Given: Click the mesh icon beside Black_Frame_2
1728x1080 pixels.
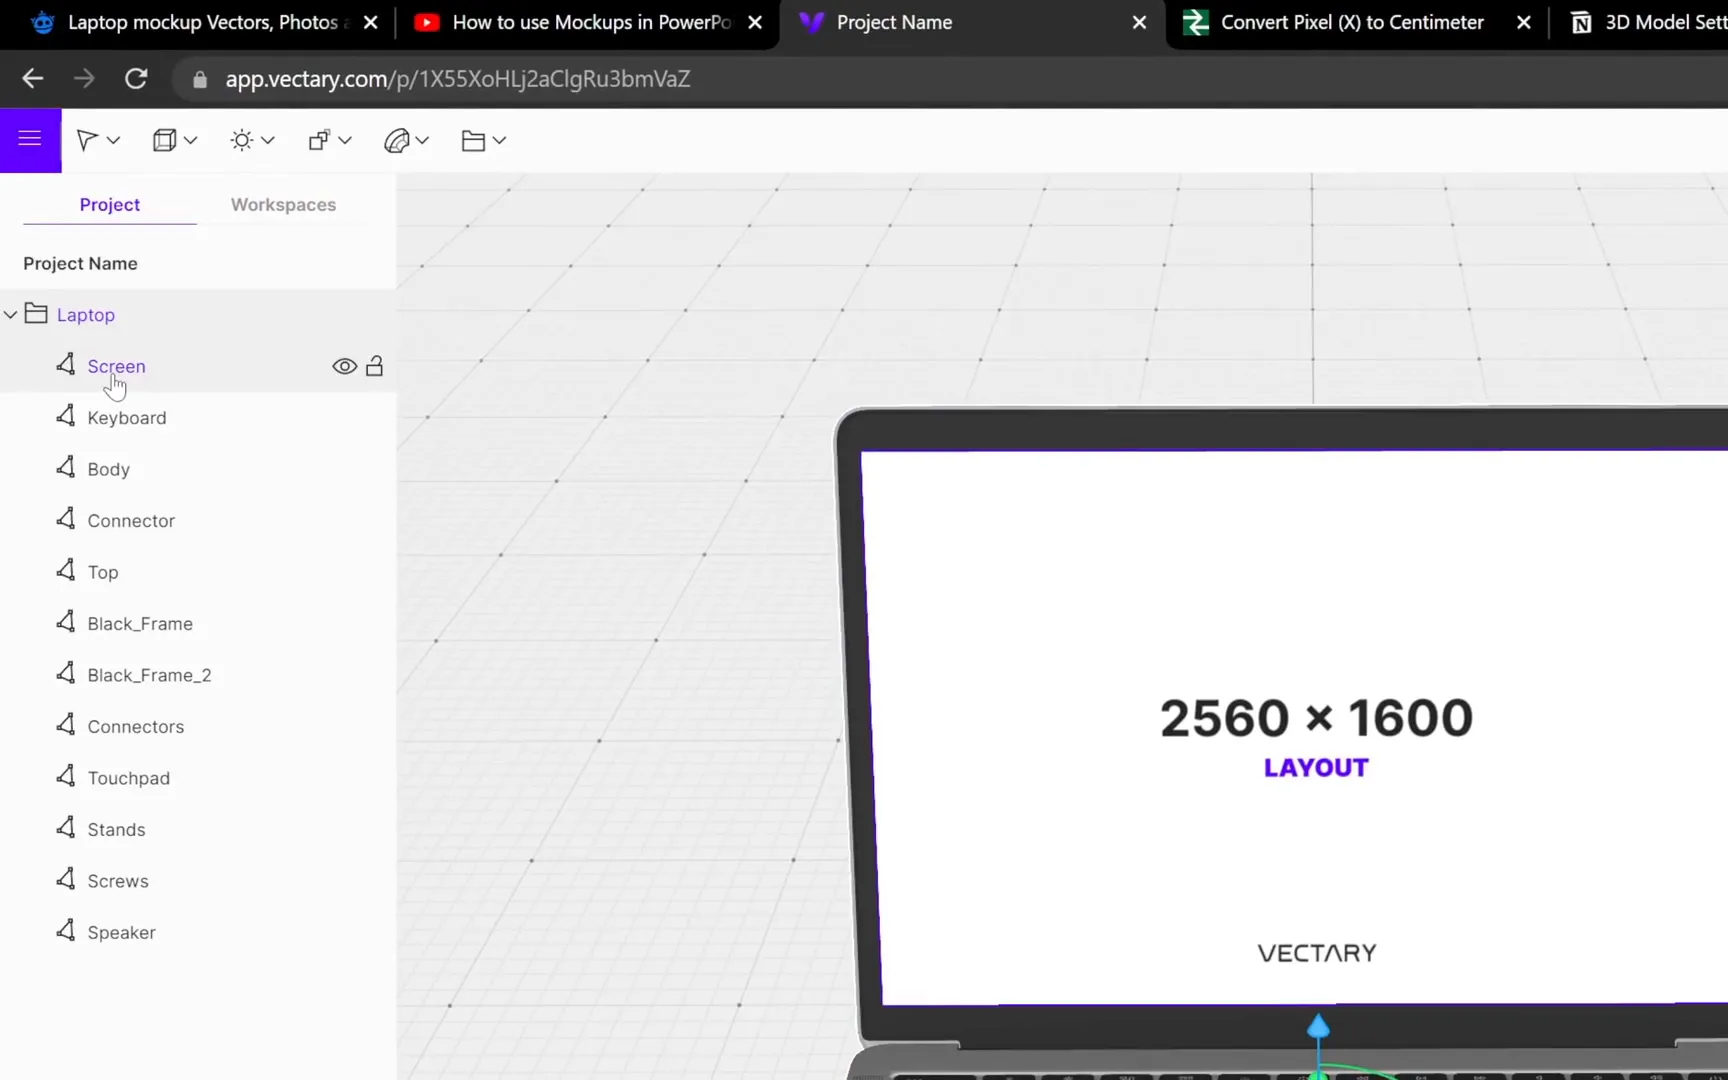Looking at the screenshot, I should pyautogui.click(x=66, y=673).
